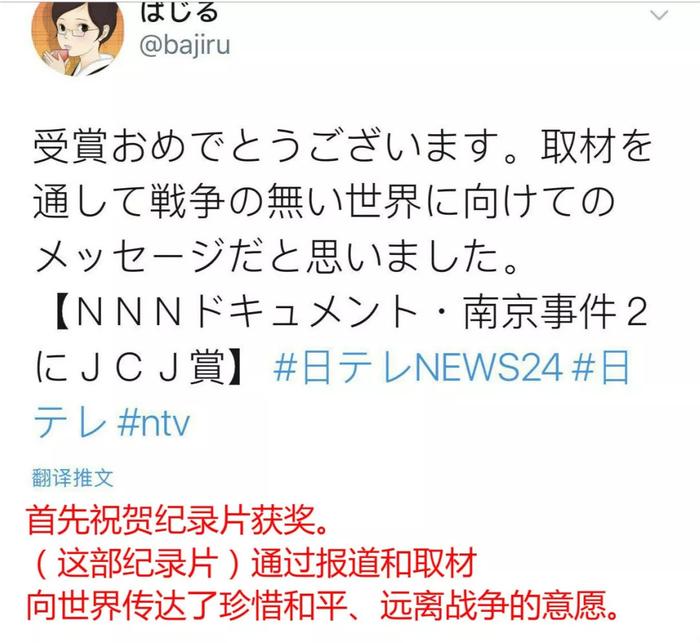Click 翻译推文 to translate the tweet
700x643 pixels.
point(72,478)
